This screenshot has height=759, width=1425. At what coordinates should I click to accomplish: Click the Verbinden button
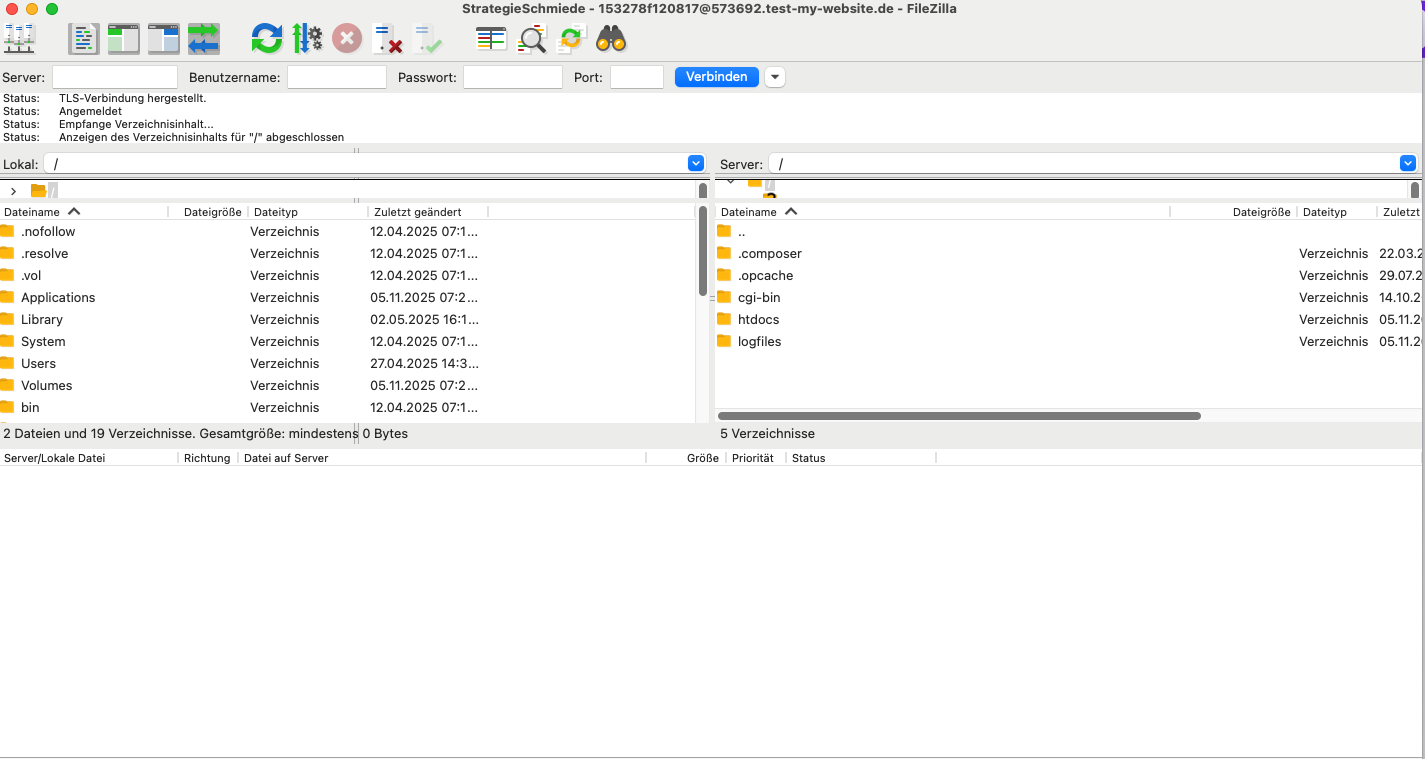coord(716,77)
